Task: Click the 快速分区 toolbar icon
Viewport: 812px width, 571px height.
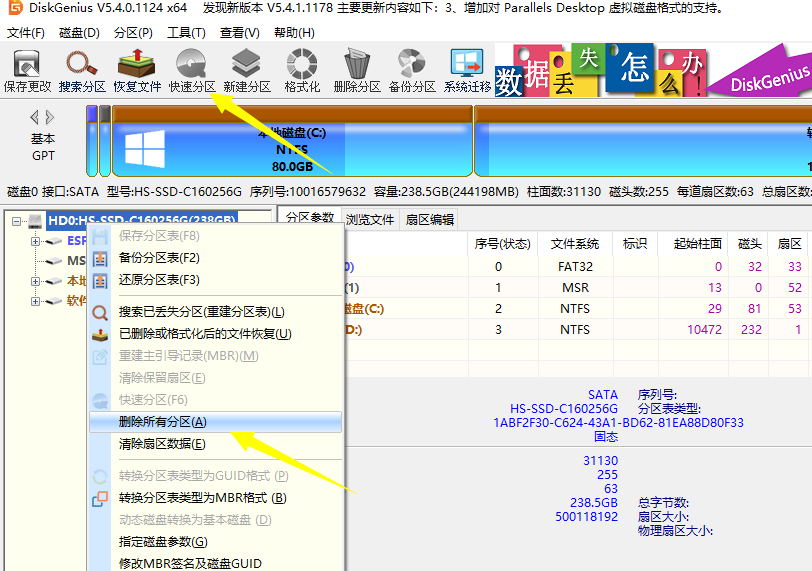Action: [192, 70]
